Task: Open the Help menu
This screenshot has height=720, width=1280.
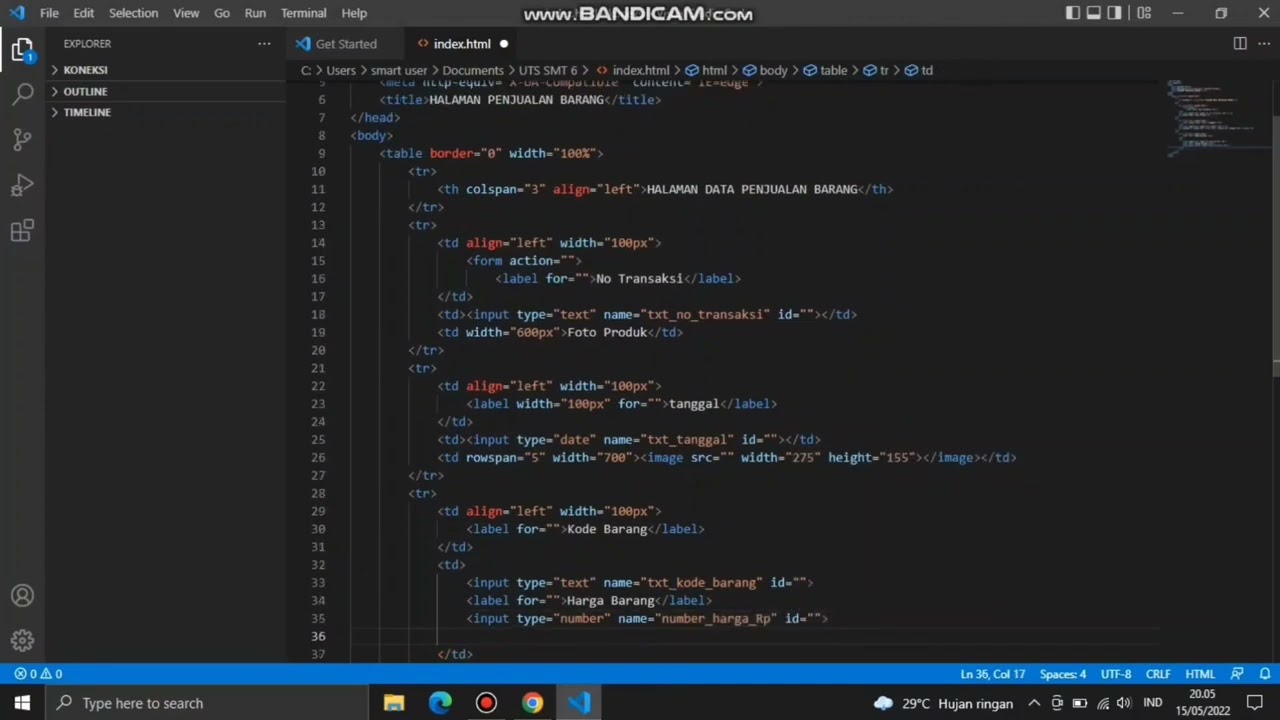Action: coord(354,13)
